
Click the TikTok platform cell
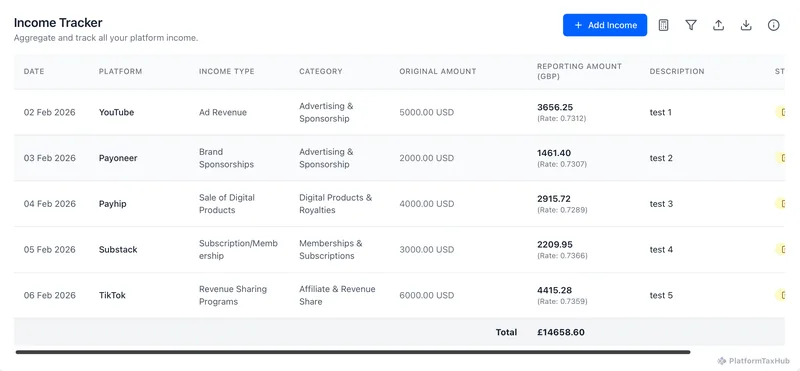click(112, 295)
